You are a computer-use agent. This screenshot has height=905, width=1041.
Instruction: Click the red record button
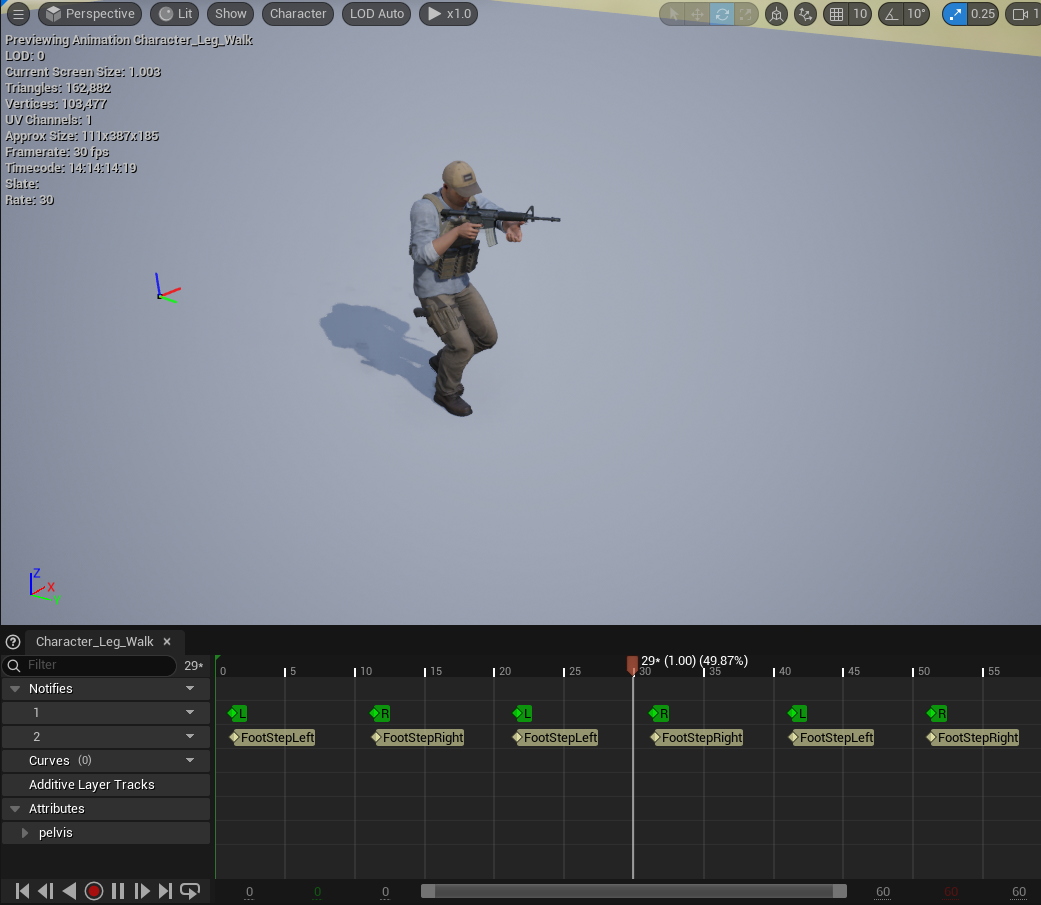click(x=94, y=891)
